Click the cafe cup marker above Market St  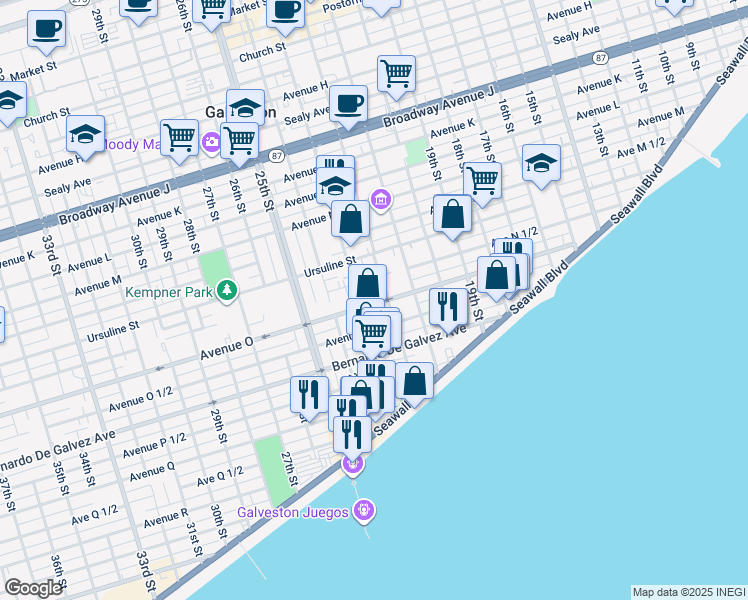tap(46, 29)
